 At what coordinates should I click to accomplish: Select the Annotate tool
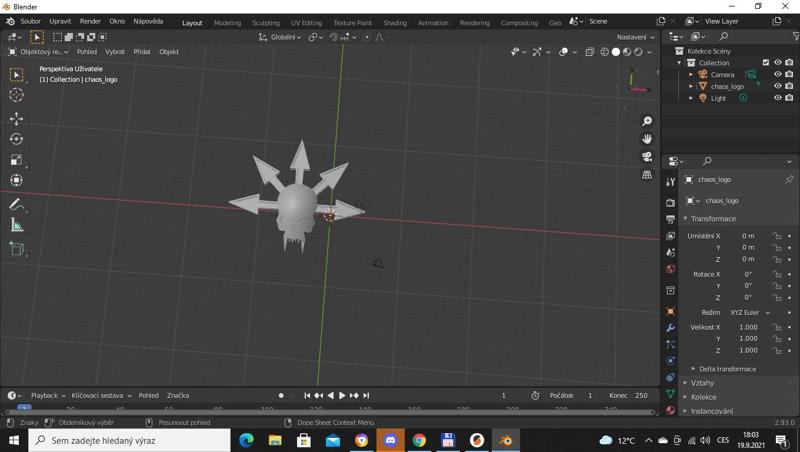point(16,205)
